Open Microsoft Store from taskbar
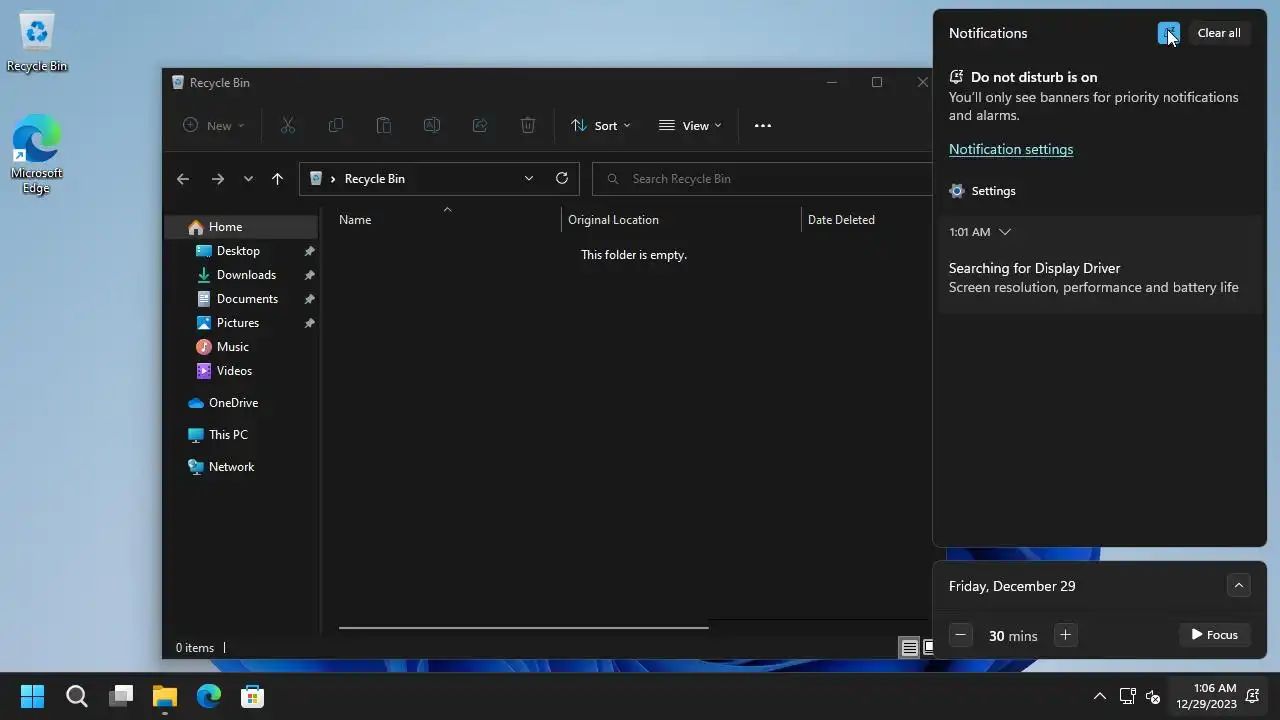Image resolution: width=1280 pixels, height=720 pixels. point(253,696)
